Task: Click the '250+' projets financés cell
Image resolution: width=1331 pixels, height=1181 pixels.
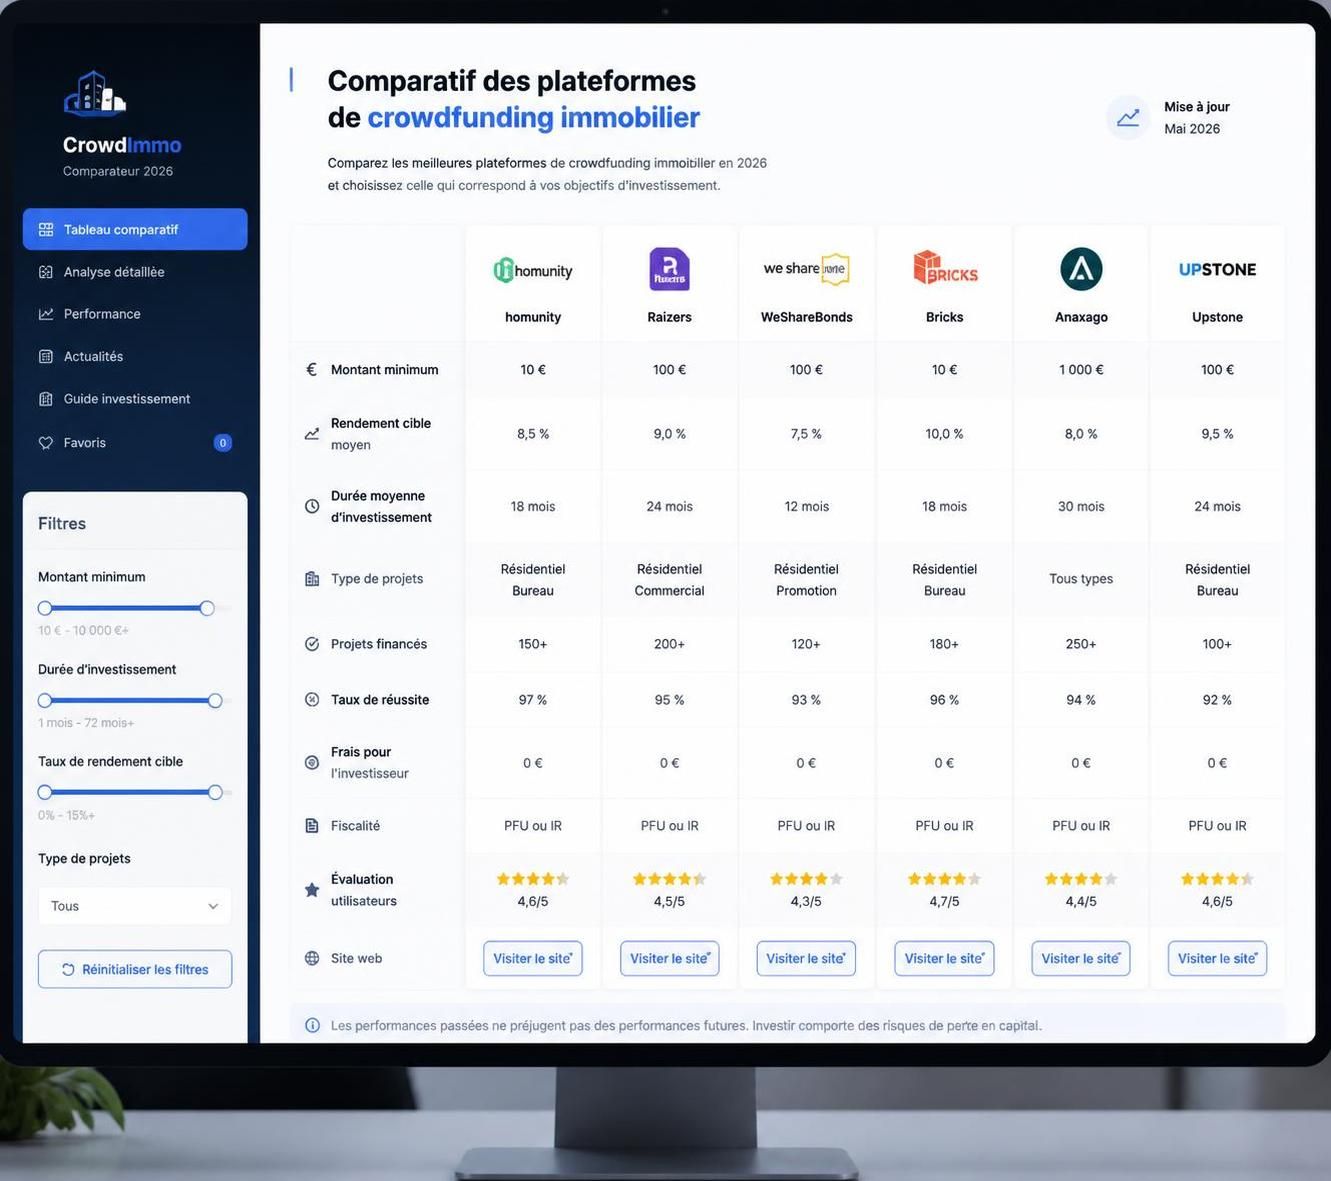Action: [x=1081, y=644]
